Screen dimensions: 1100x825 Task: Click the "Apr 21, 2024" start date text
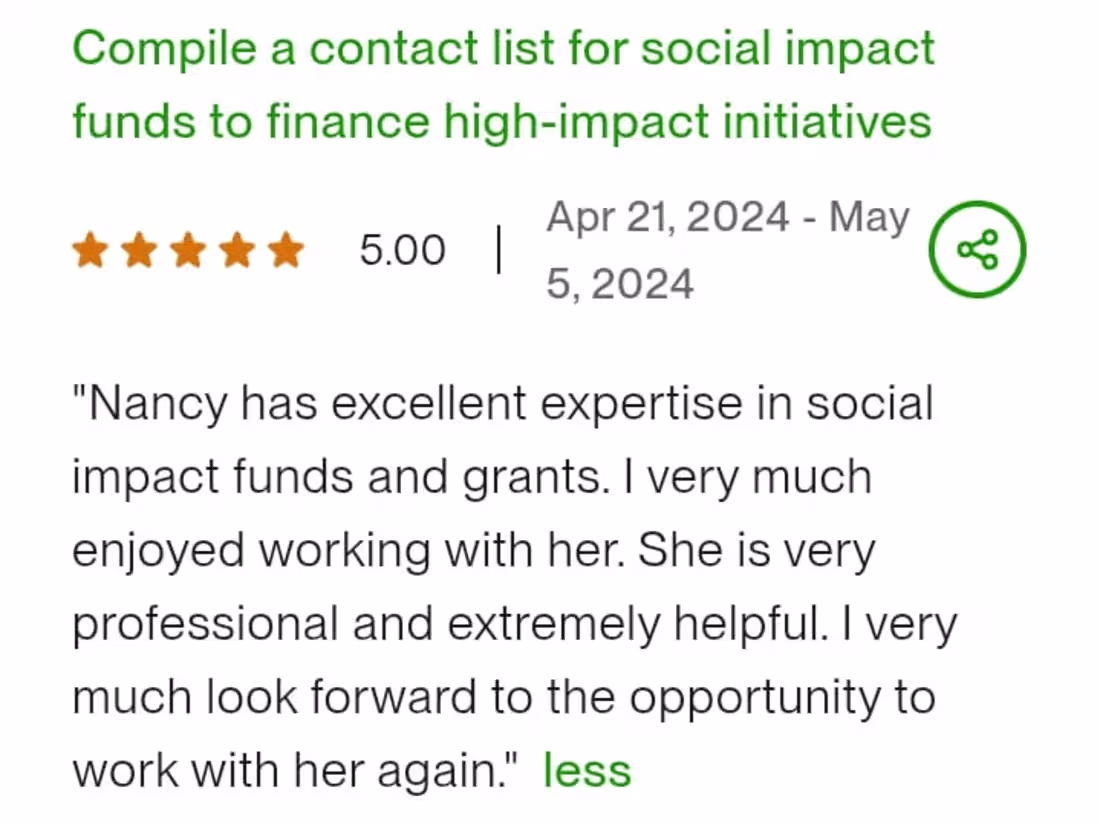tap(667, 217)
